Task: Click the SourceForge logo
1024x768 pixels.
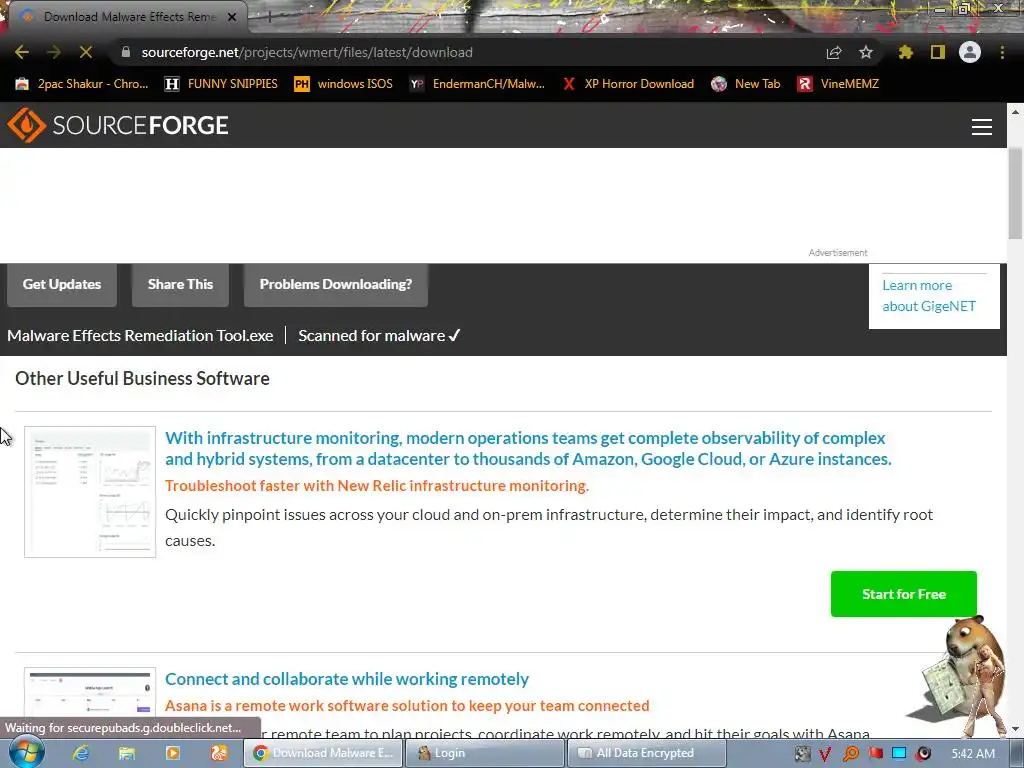Action: point(118,125)
